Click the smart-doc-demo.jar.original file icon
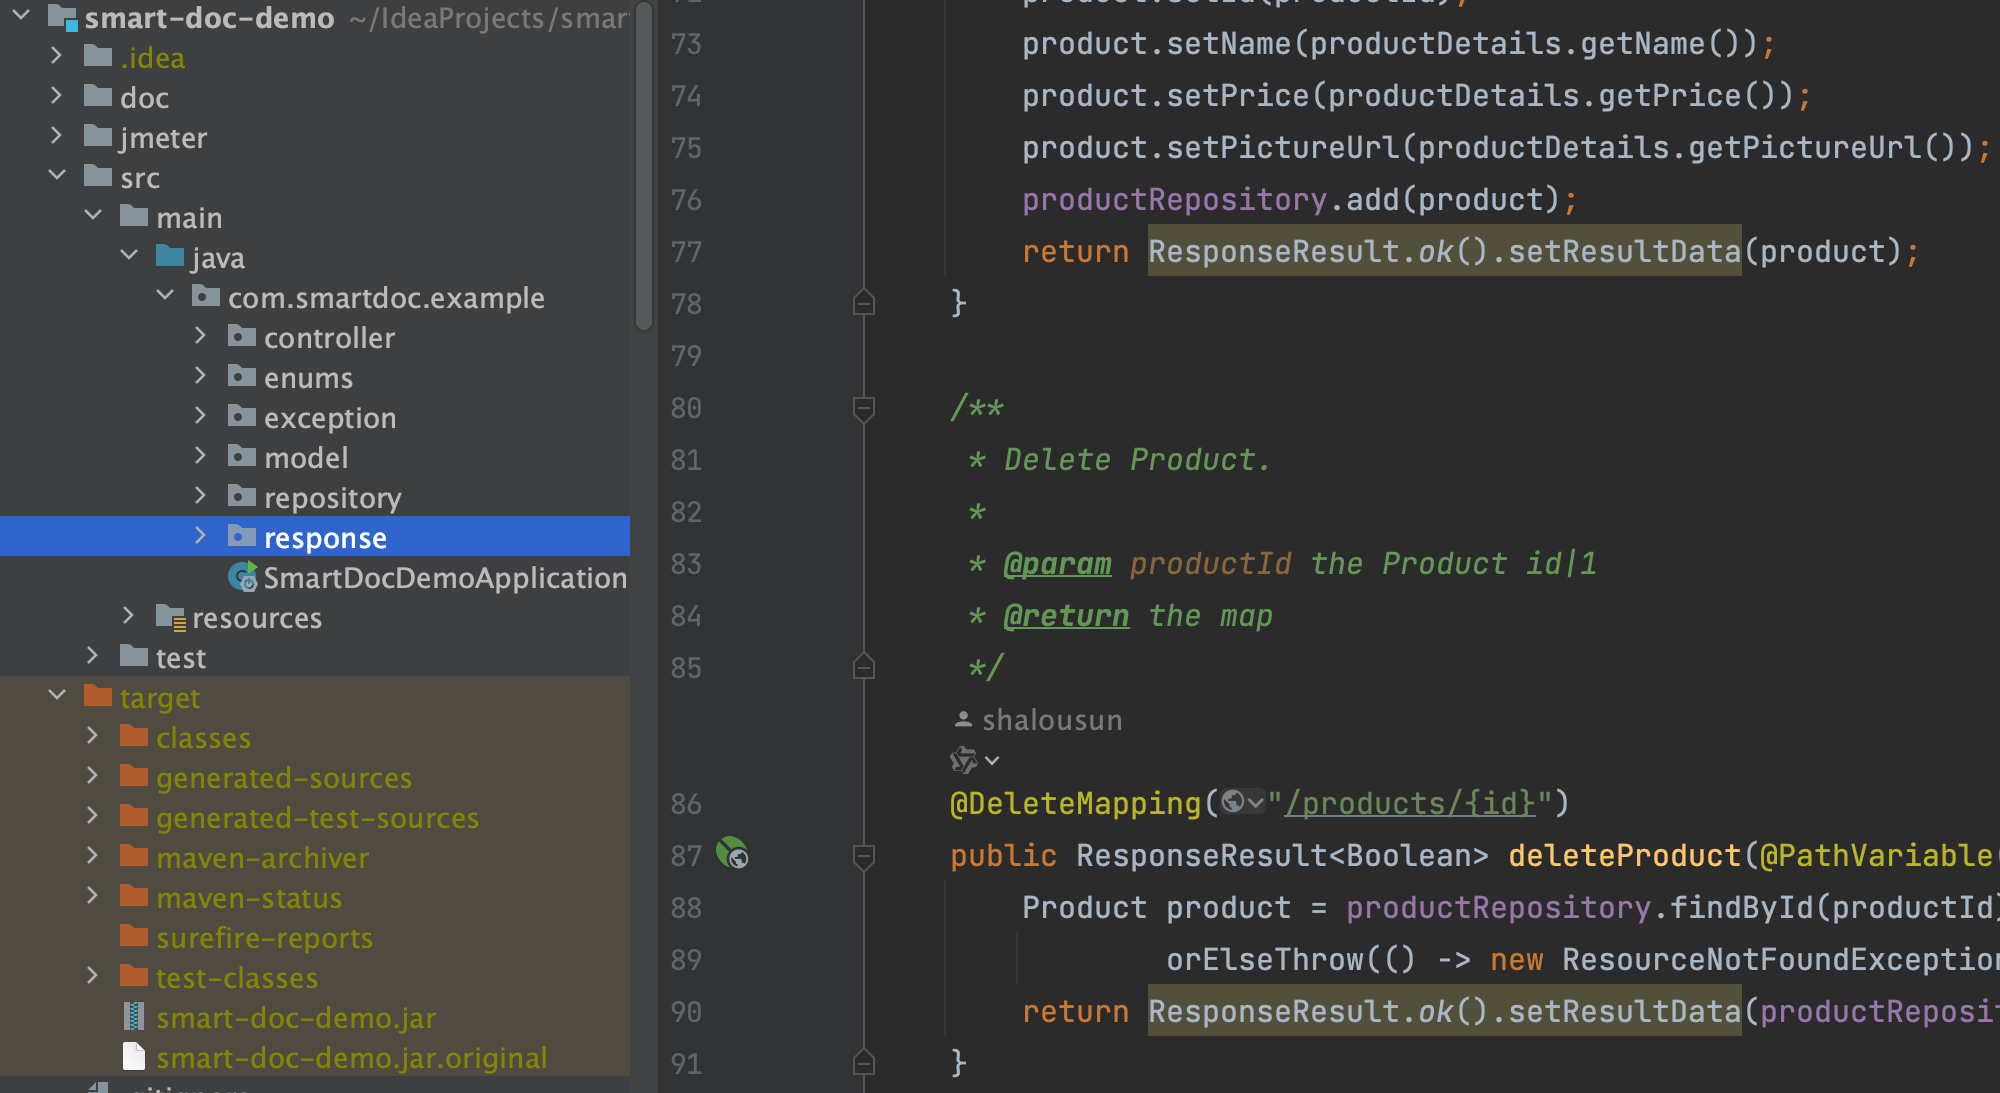 click(133, 1057)
